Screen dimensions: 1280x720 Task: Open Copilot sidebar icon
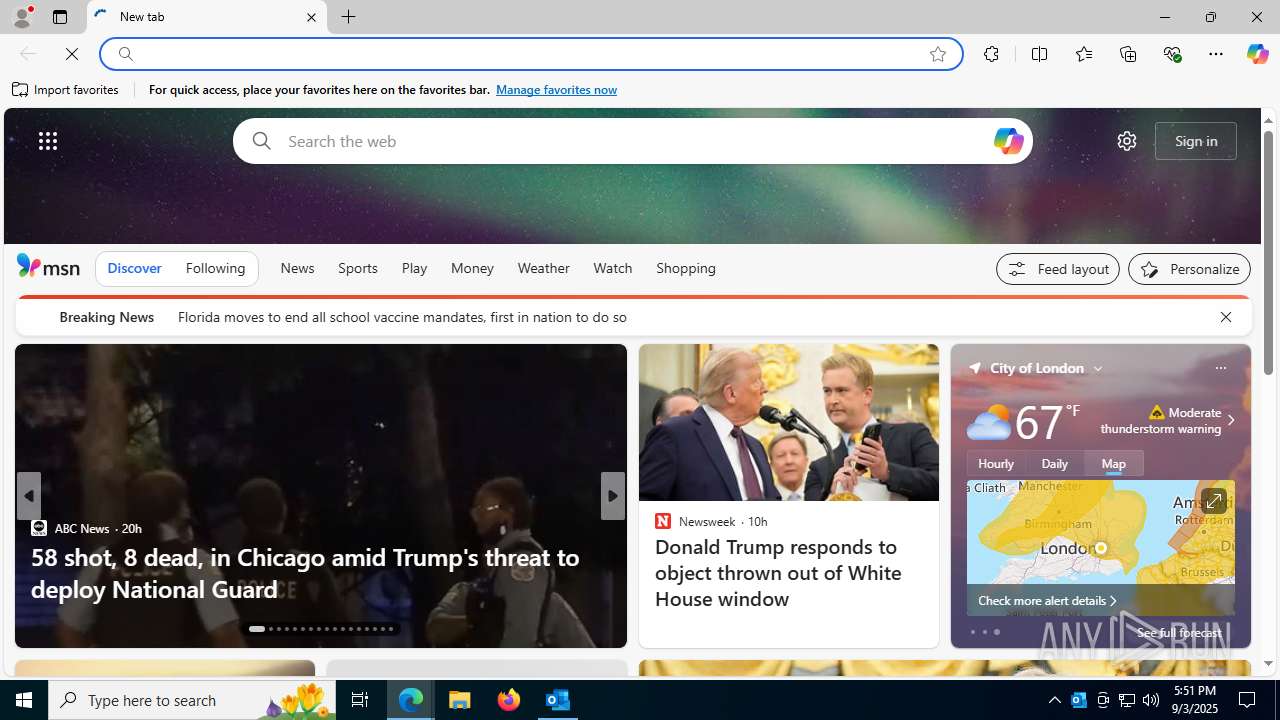click(x=1257, y=54)
